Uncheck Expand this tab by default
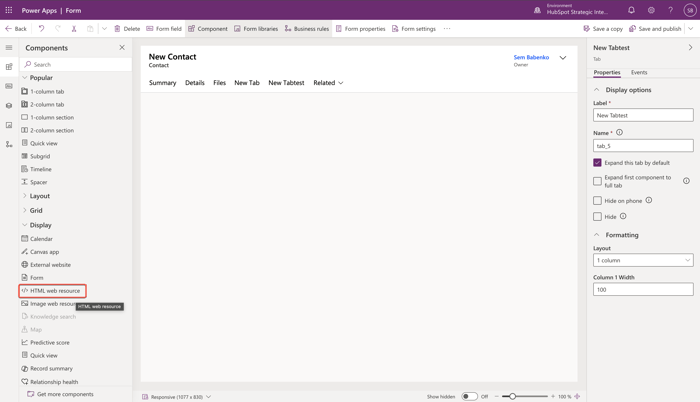This screenshot has height=402, width=700. [597, 163]
